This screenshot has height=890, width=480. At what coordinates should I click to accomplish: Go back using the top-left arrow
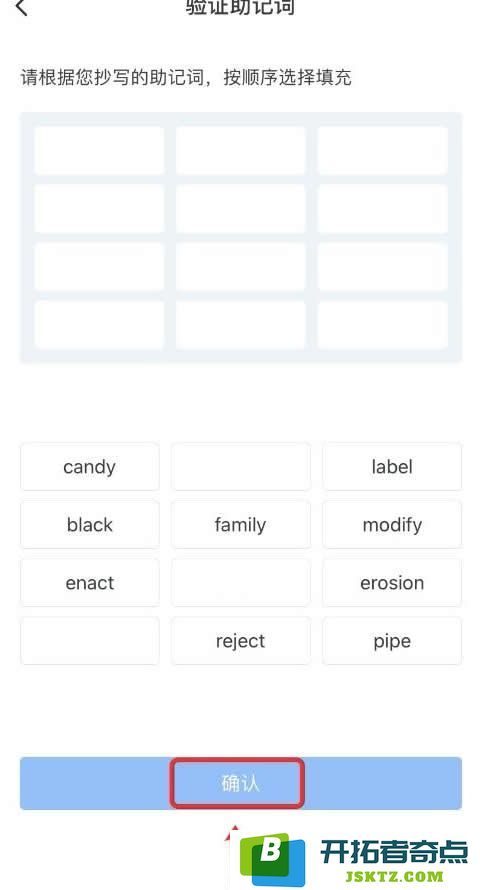click(22, 7)
